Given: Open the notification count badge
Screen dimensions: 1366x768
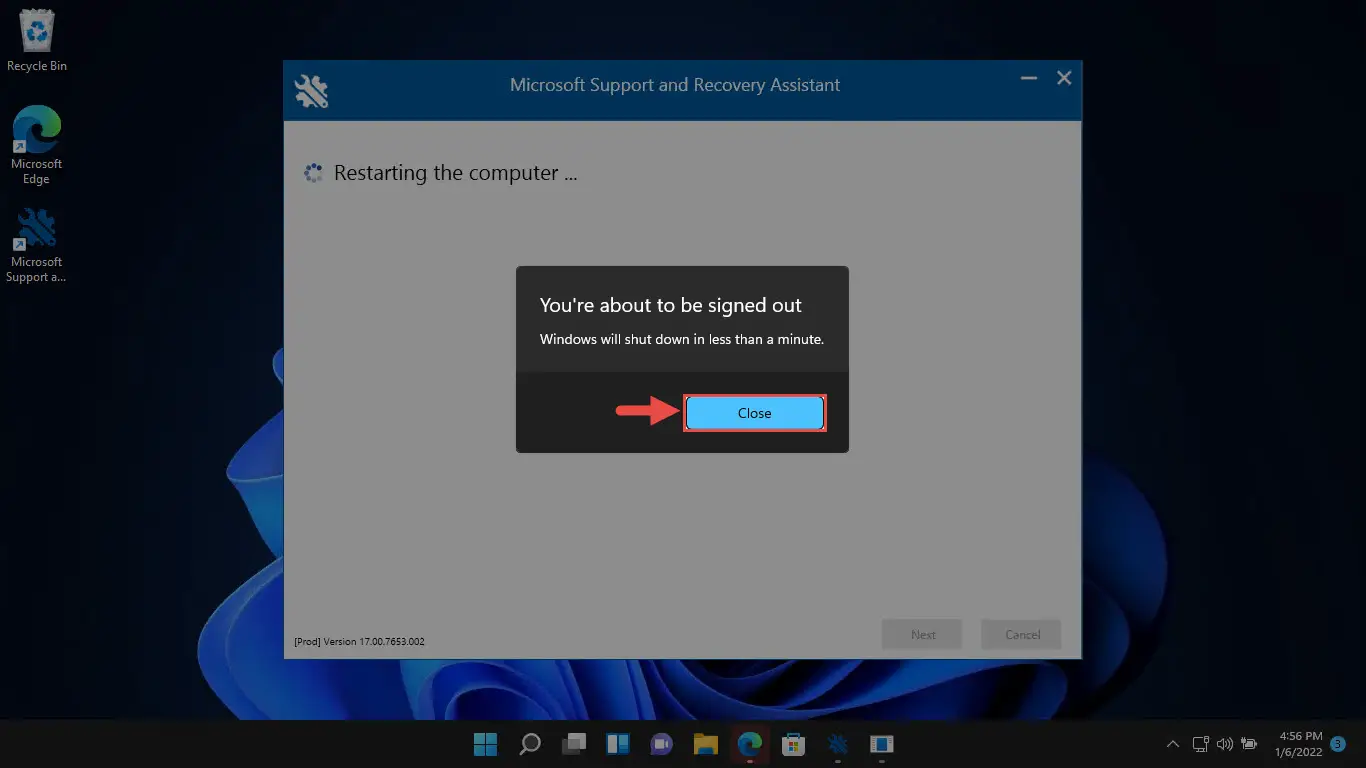Looking at the screenshot, I should [x=1338, y=744].
